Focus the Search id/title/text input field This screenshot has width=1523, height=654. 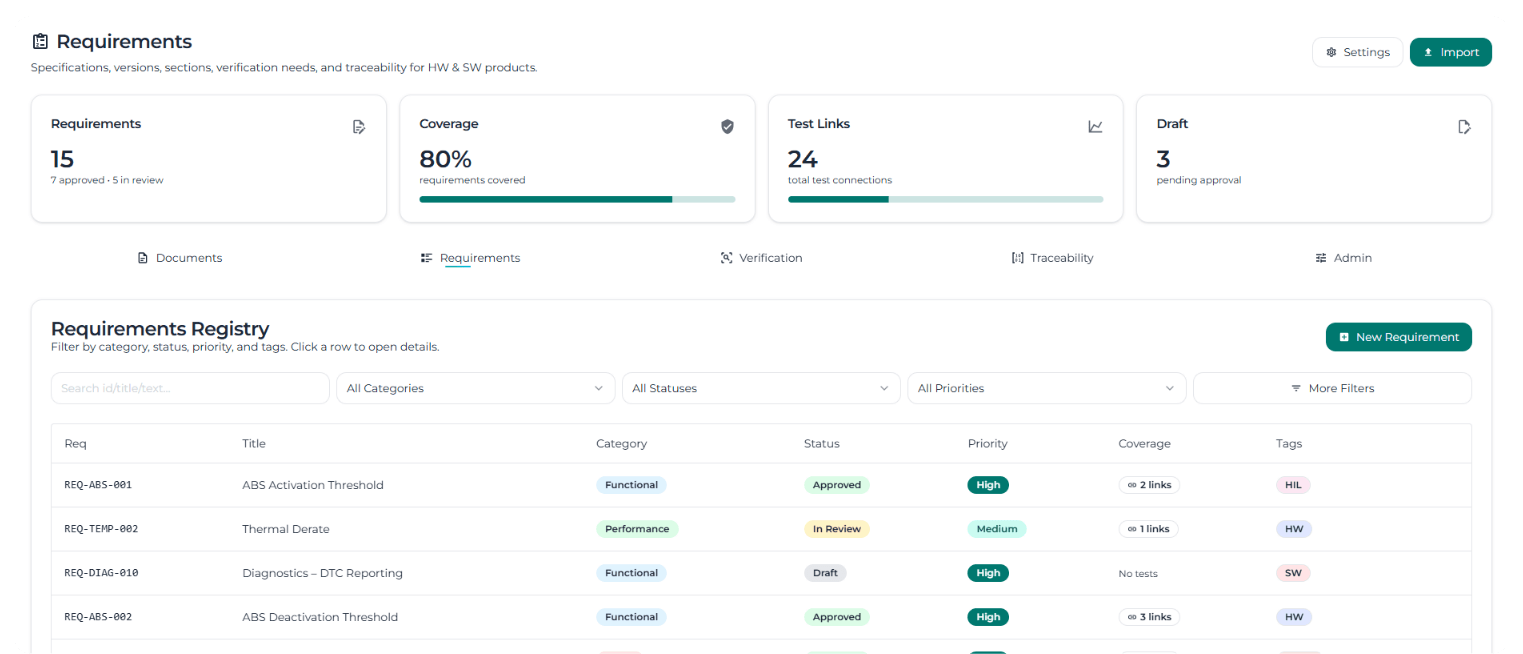[190, 388]
